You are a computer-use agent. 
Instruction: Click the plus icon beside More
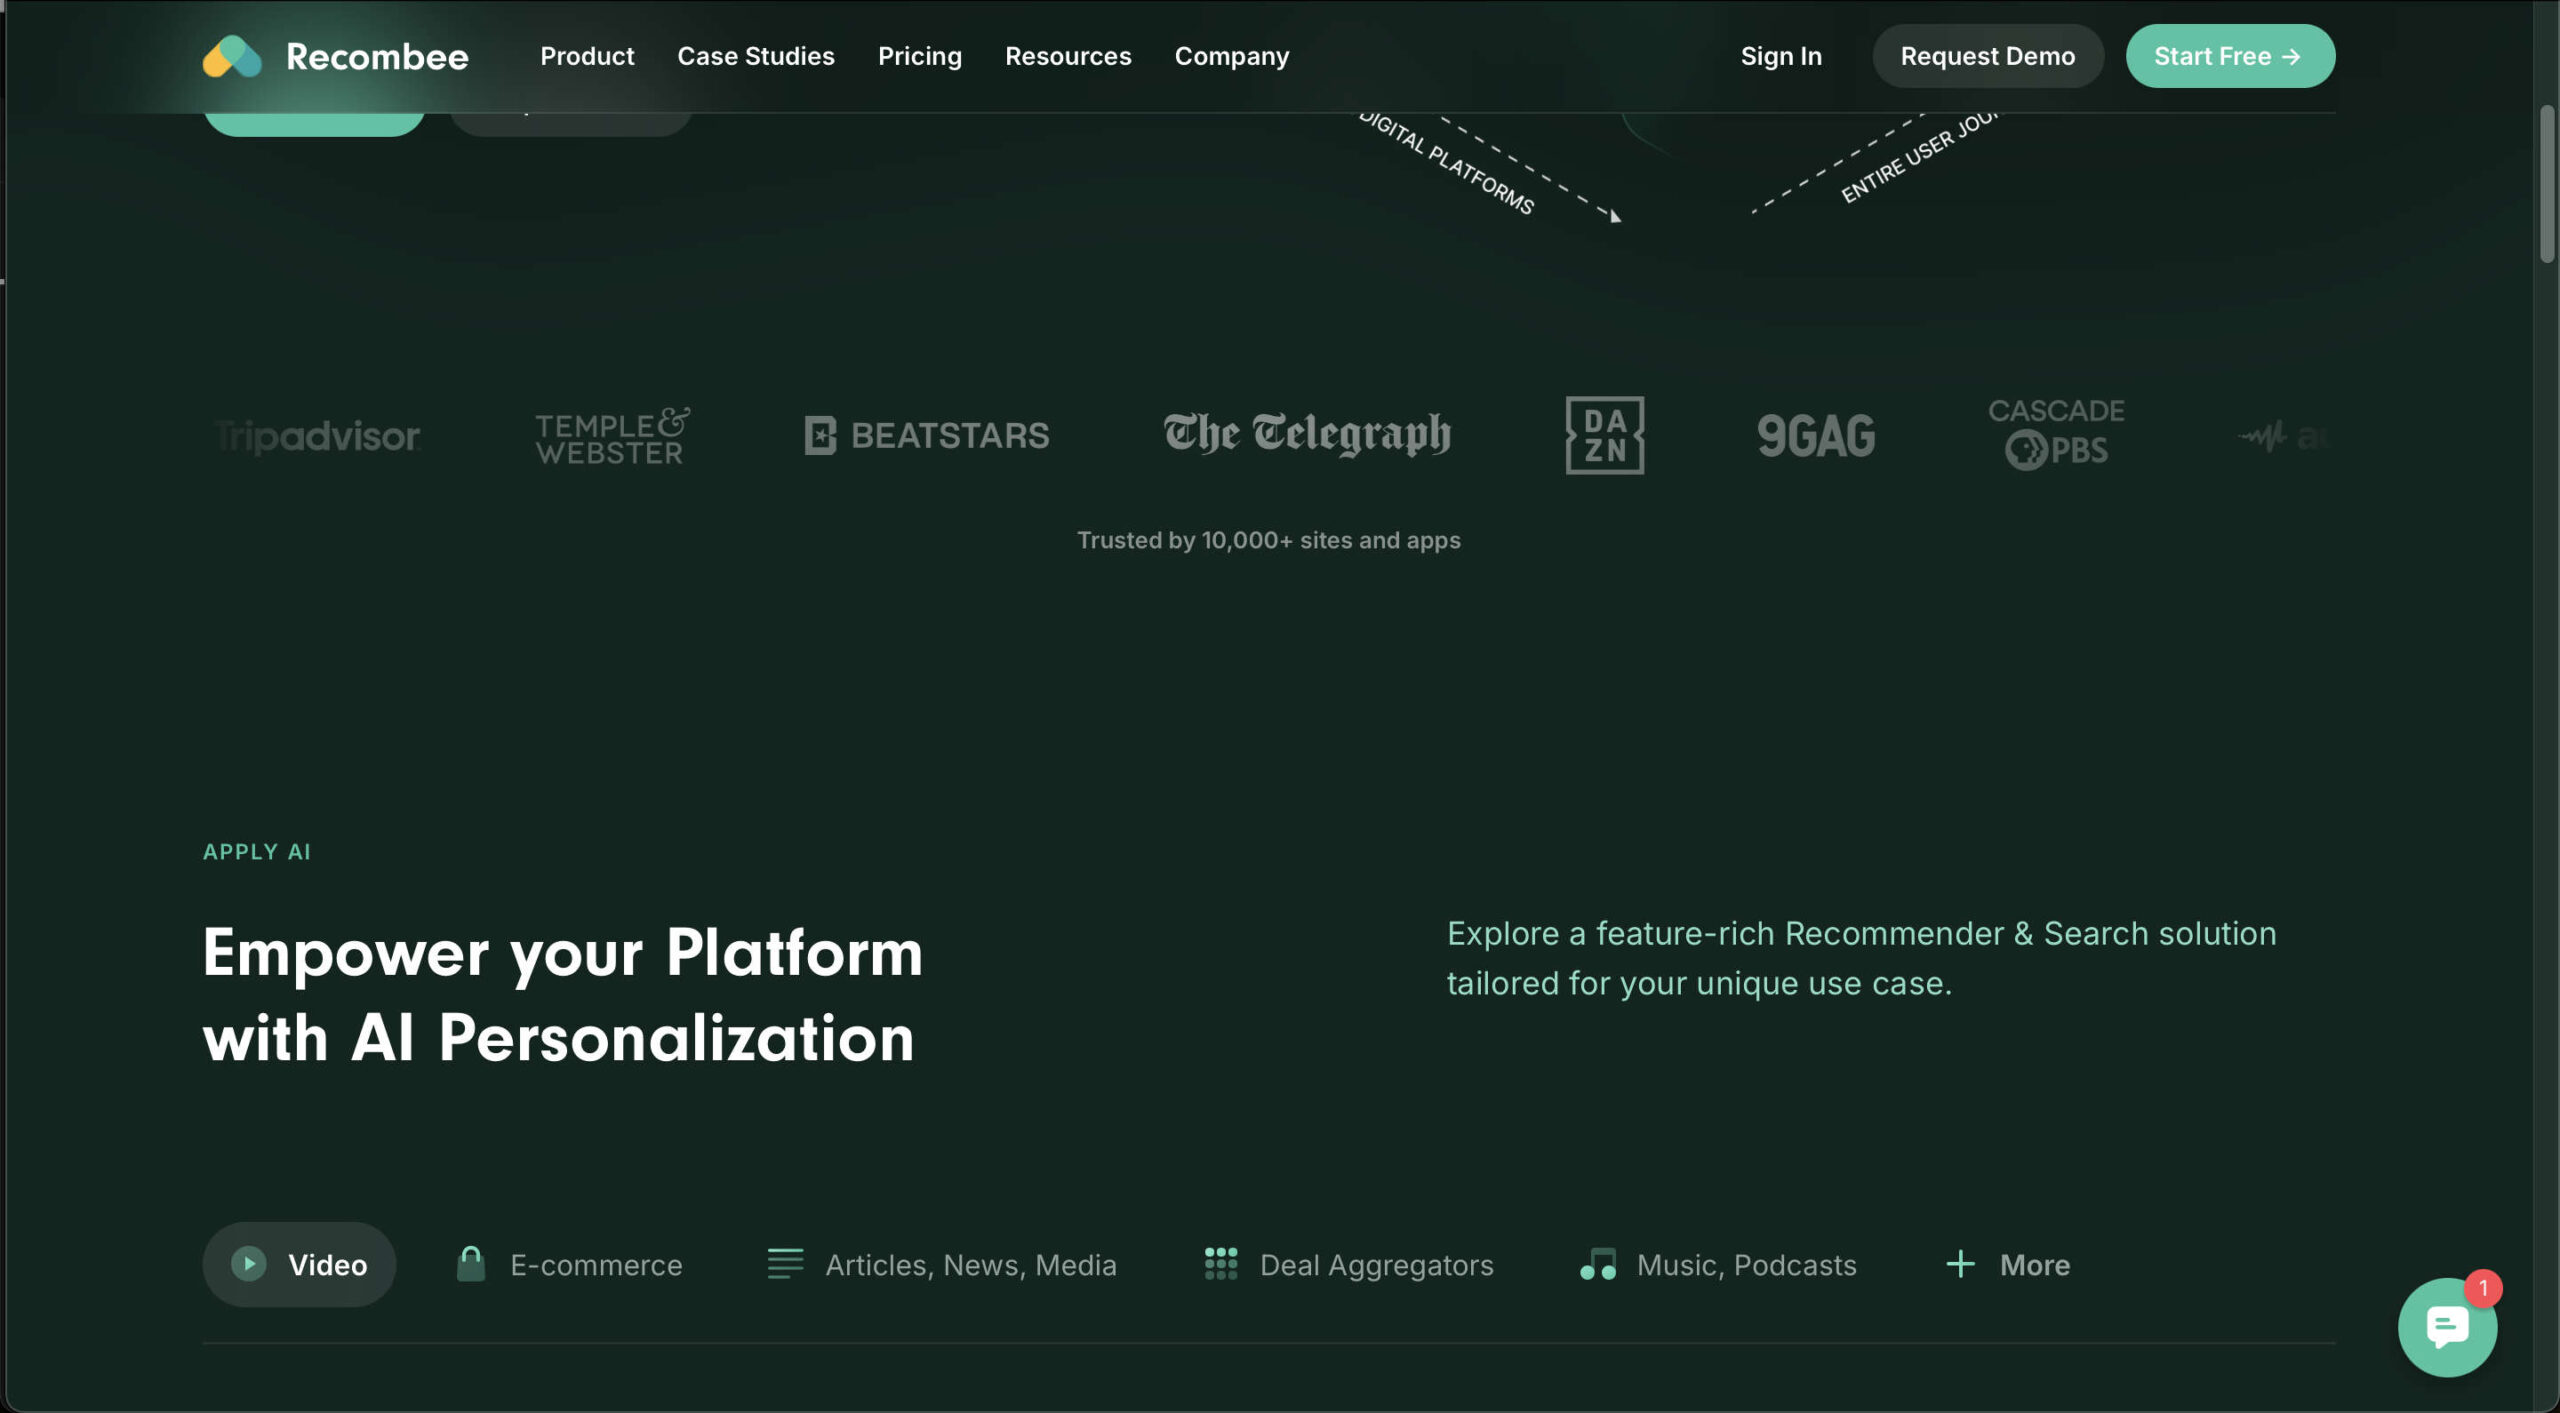1960,1264
